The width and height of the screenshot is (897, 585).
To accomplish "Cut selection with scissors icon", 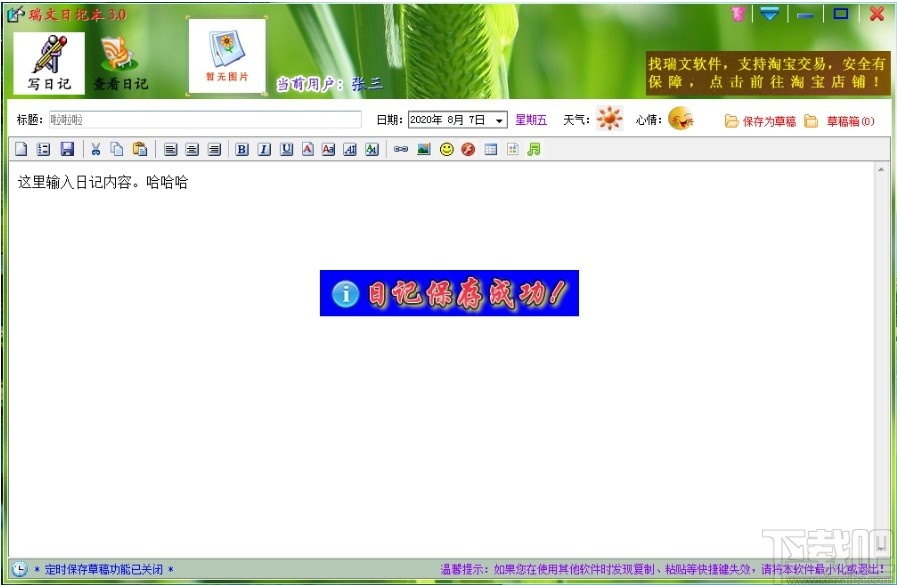I will click(x=96, y=149).
